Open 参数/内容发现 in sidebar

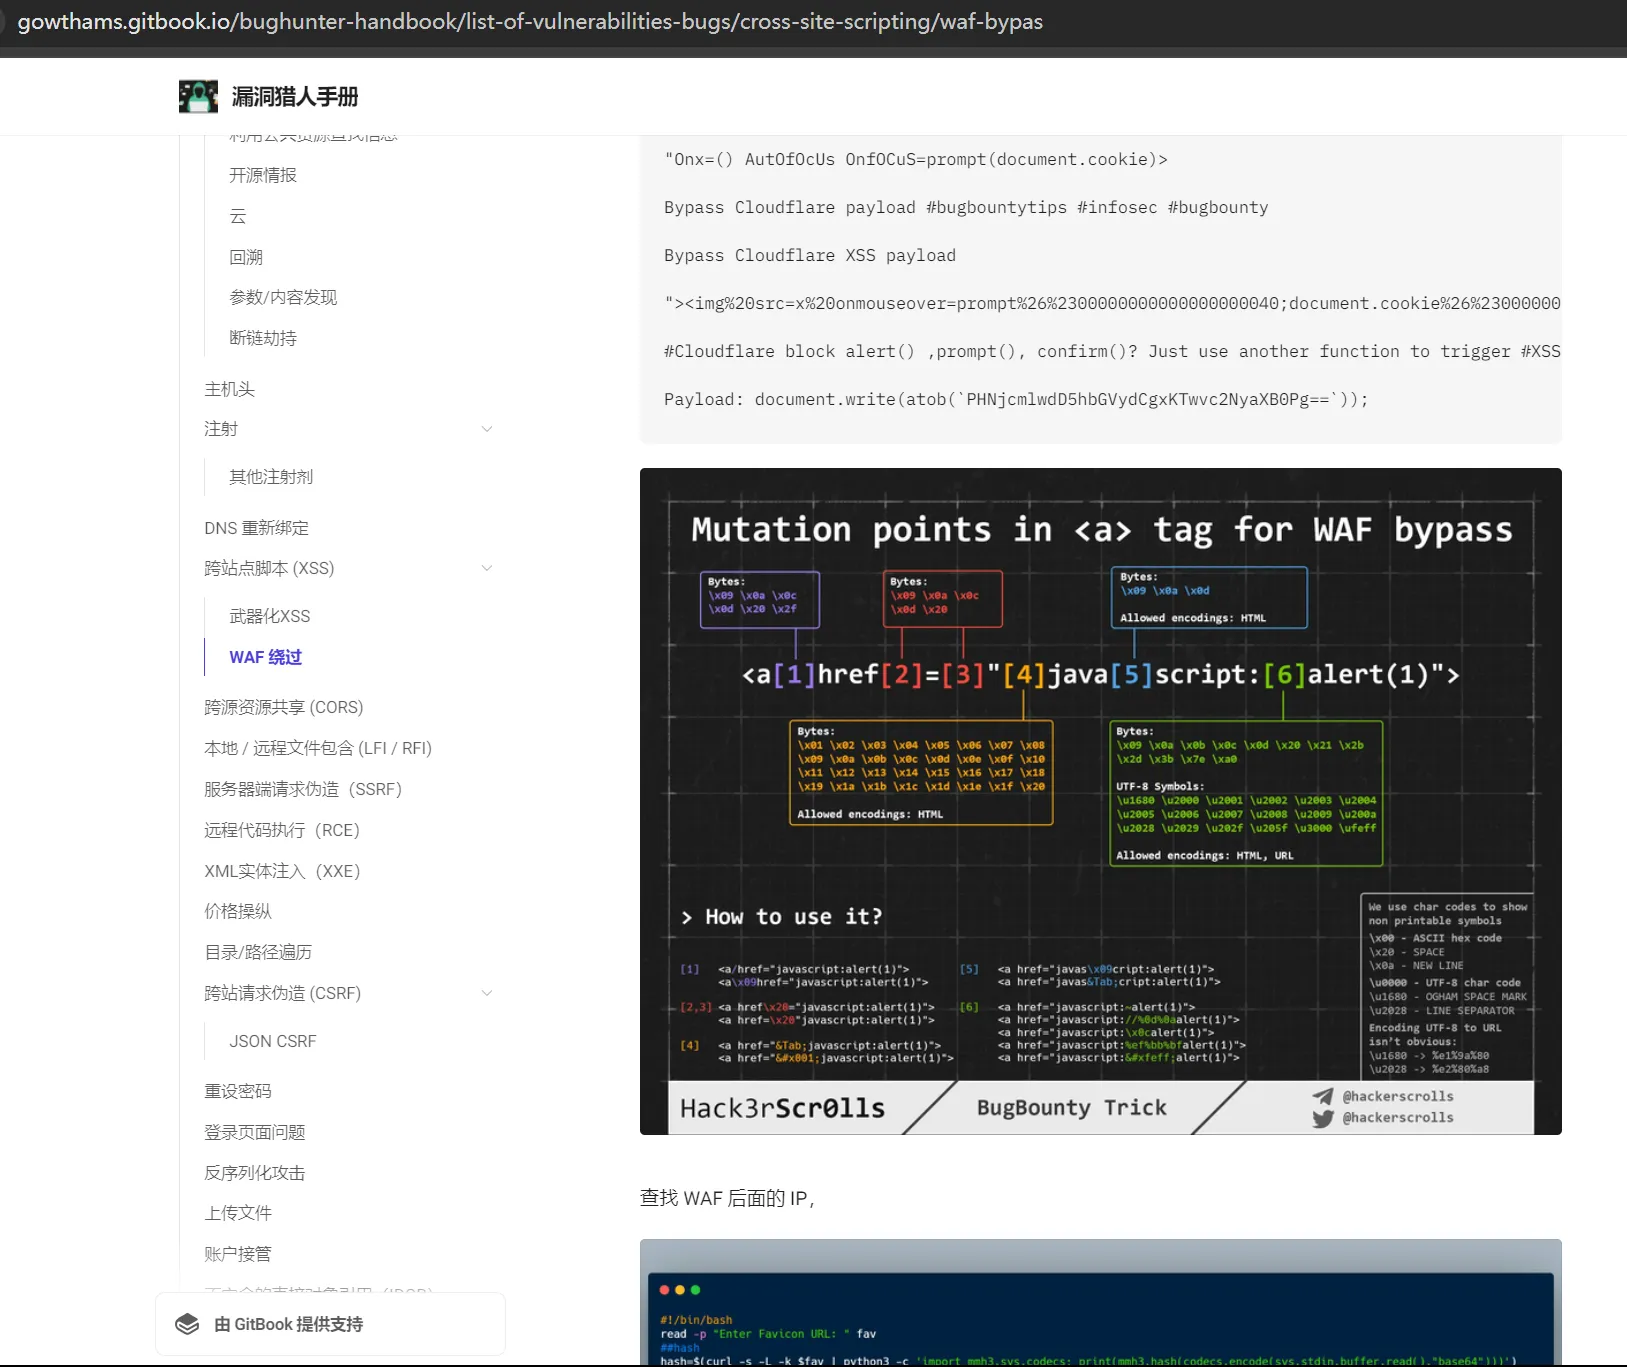(x=283, y=297)
